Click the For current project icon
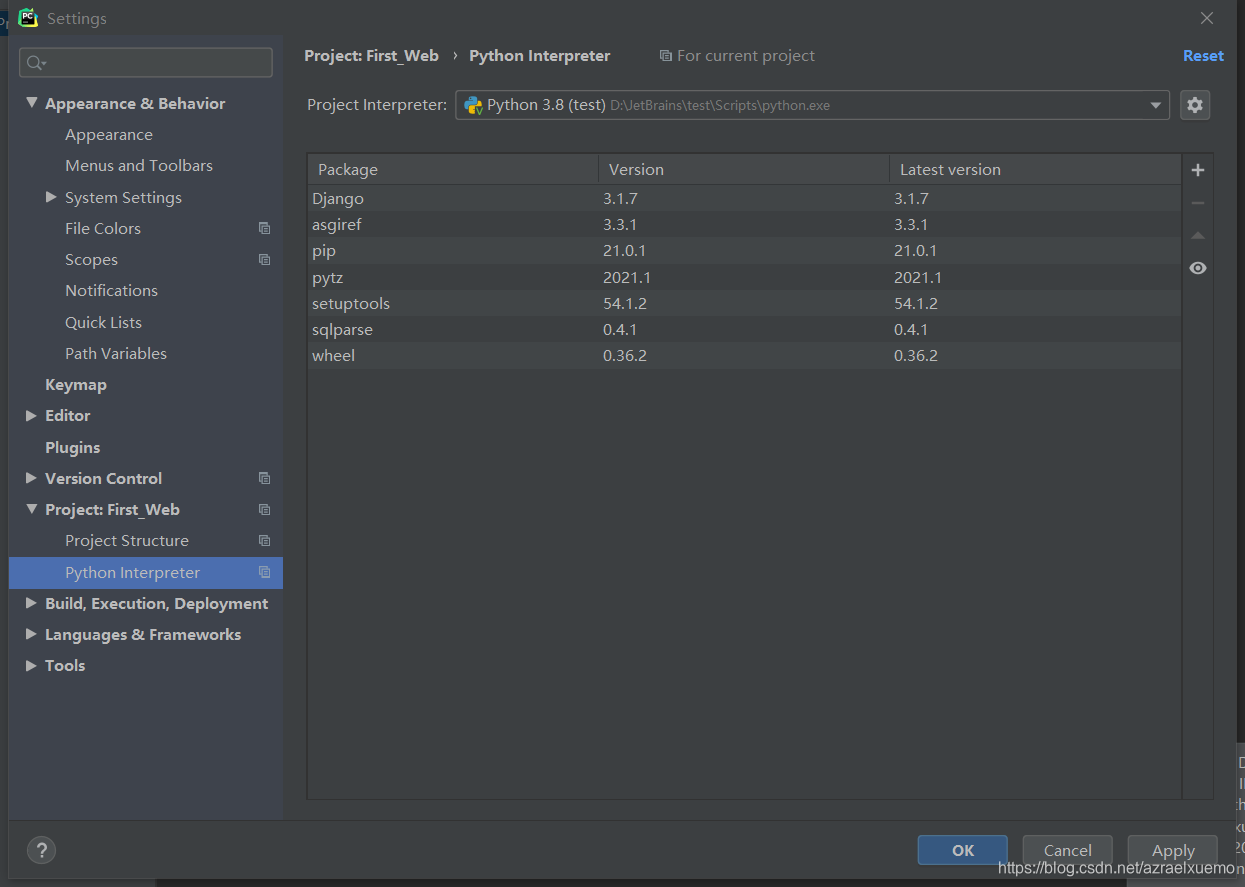Image resolution: width=1245 pixels, height=887 pixels. tap(666, 56)
